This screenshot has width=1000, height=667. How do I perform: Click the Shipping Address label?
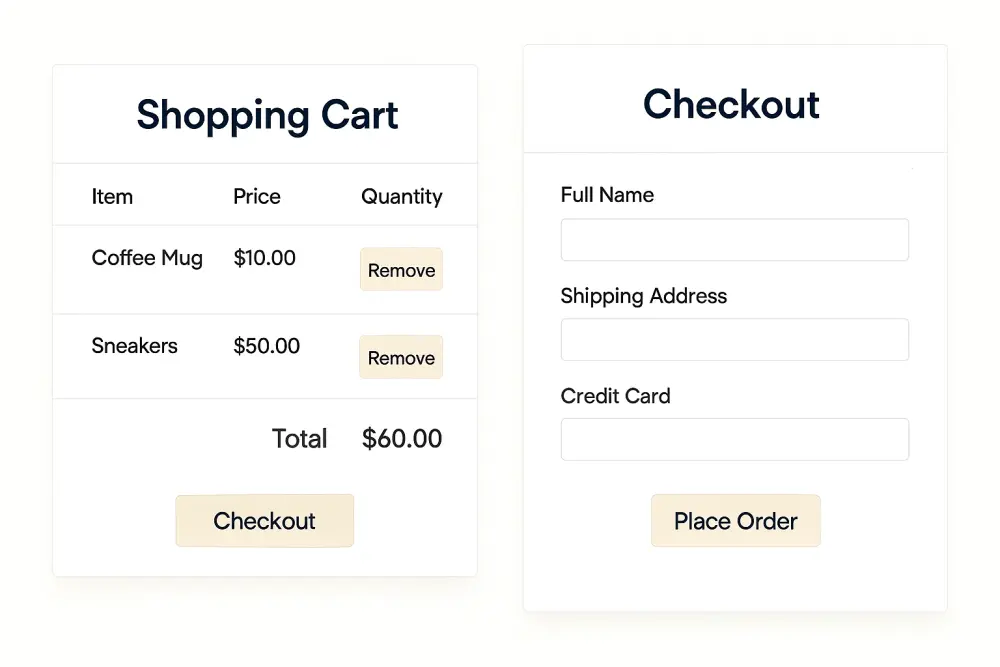[643, 296]
